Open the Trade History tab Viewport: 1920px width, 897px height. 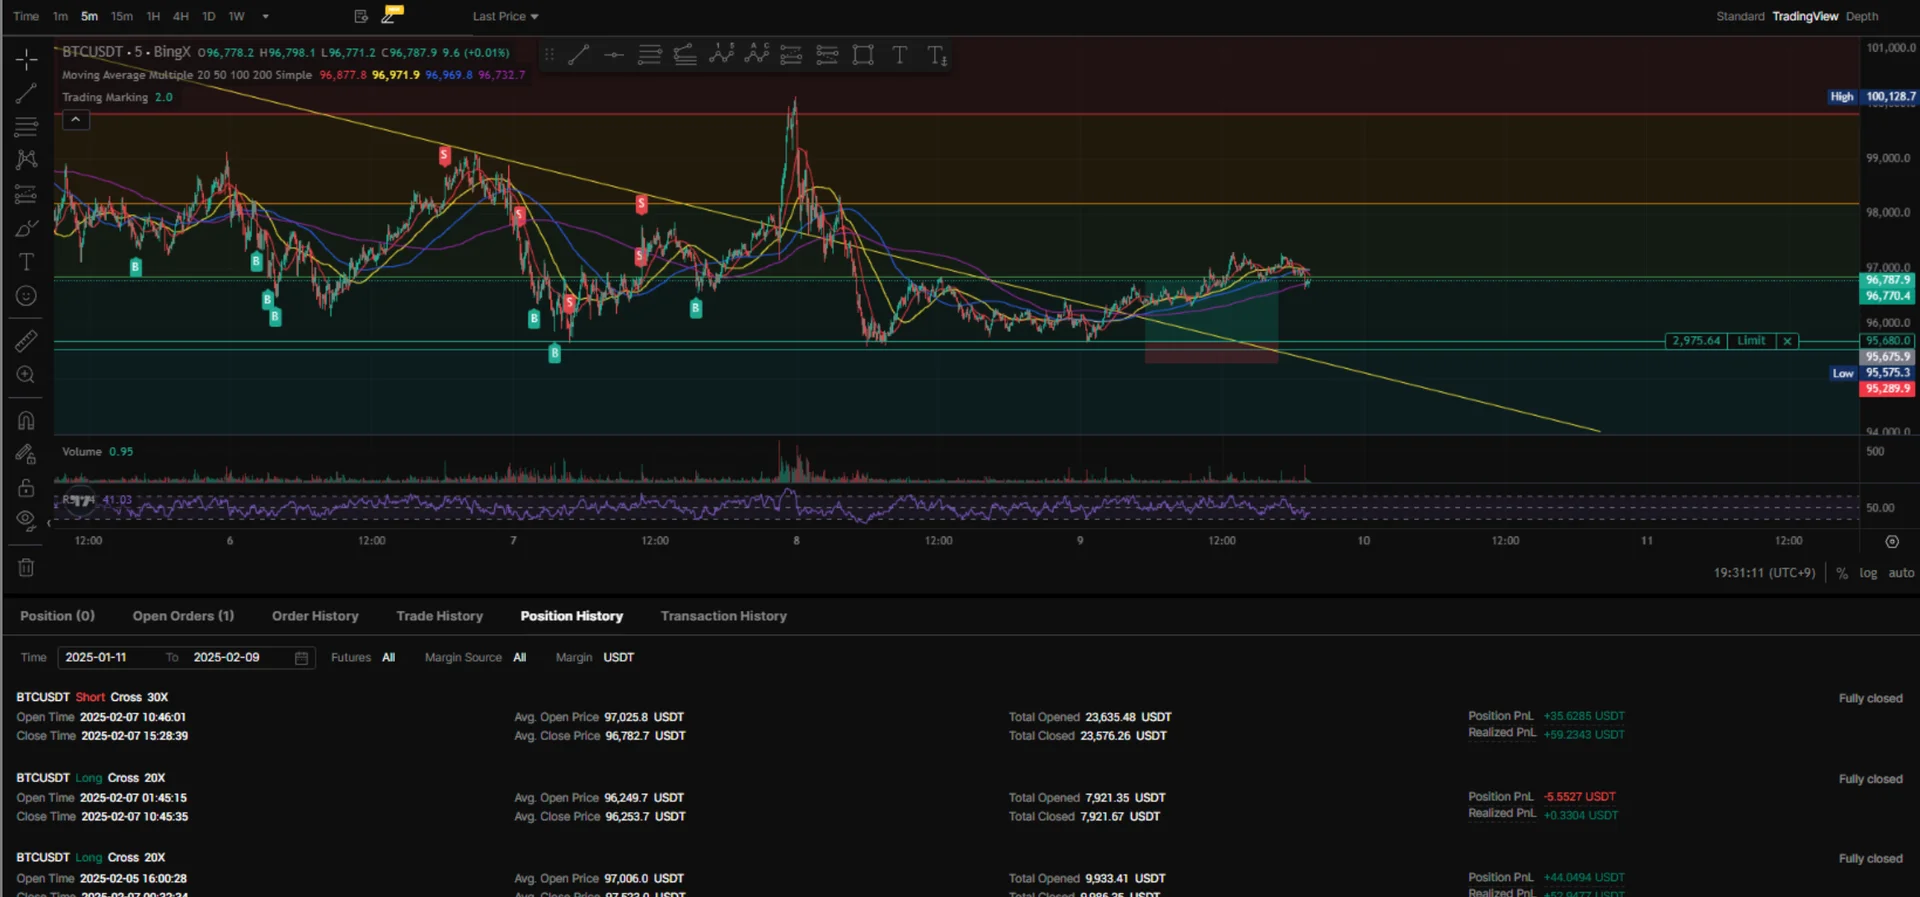click(439, 616)
